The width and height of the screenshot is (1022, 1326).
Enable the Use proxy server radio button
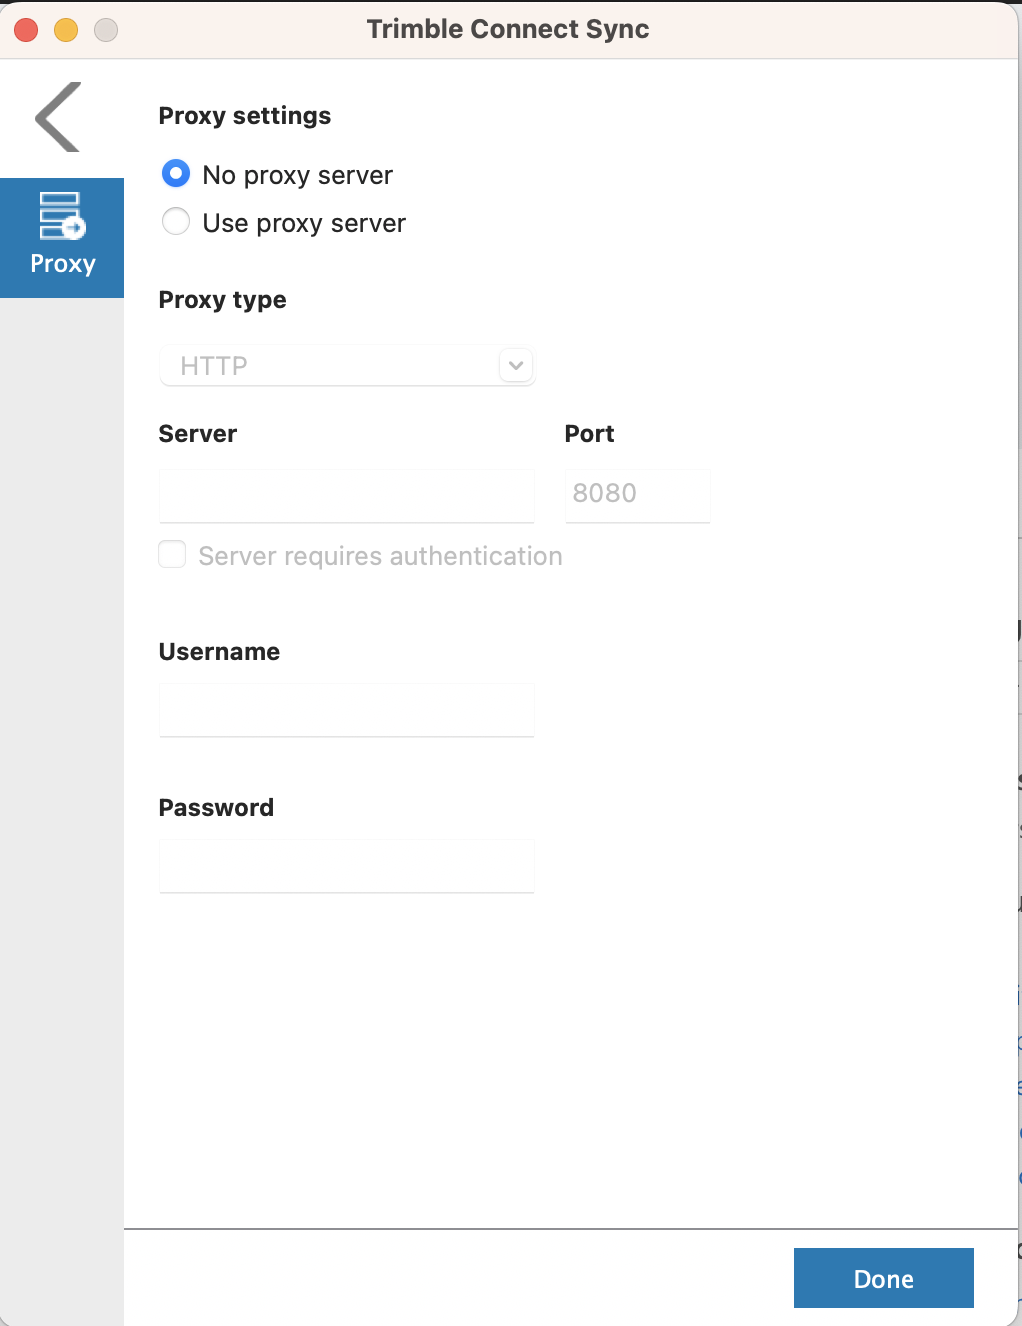click(x=176, y=221)
